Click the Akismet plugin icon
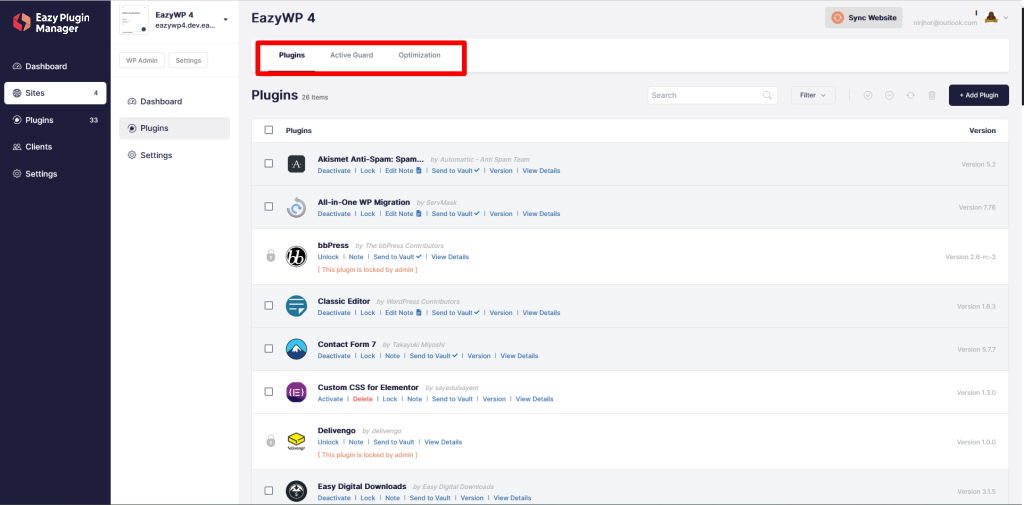Viewport: 1024px width, 505px height. pos(296,164)
